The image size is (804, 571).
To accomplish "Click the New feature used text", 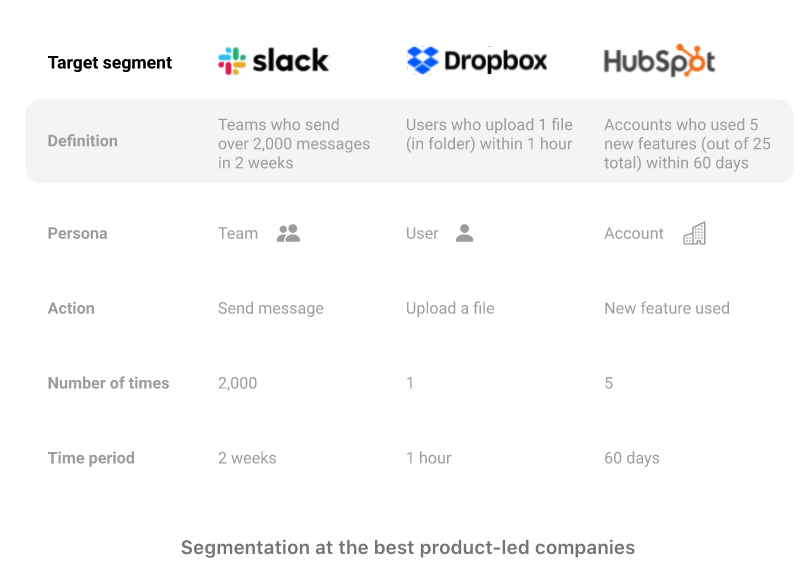I will (667, 308).
